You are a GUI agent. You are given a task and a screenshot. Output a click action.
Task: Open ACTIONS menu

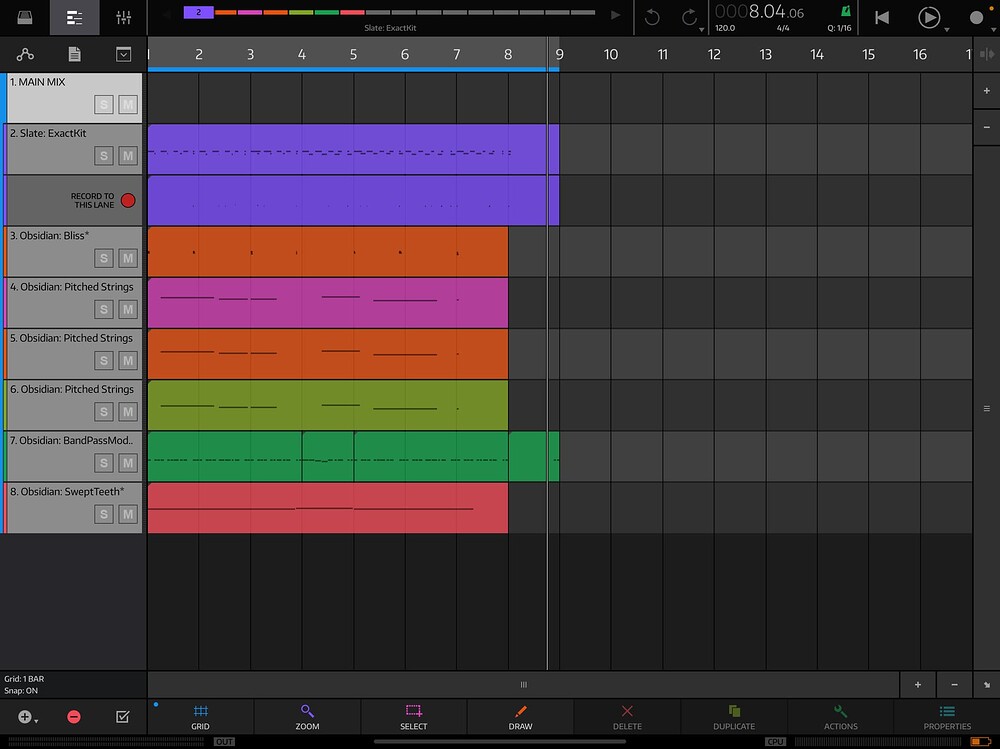pos(841,717)
